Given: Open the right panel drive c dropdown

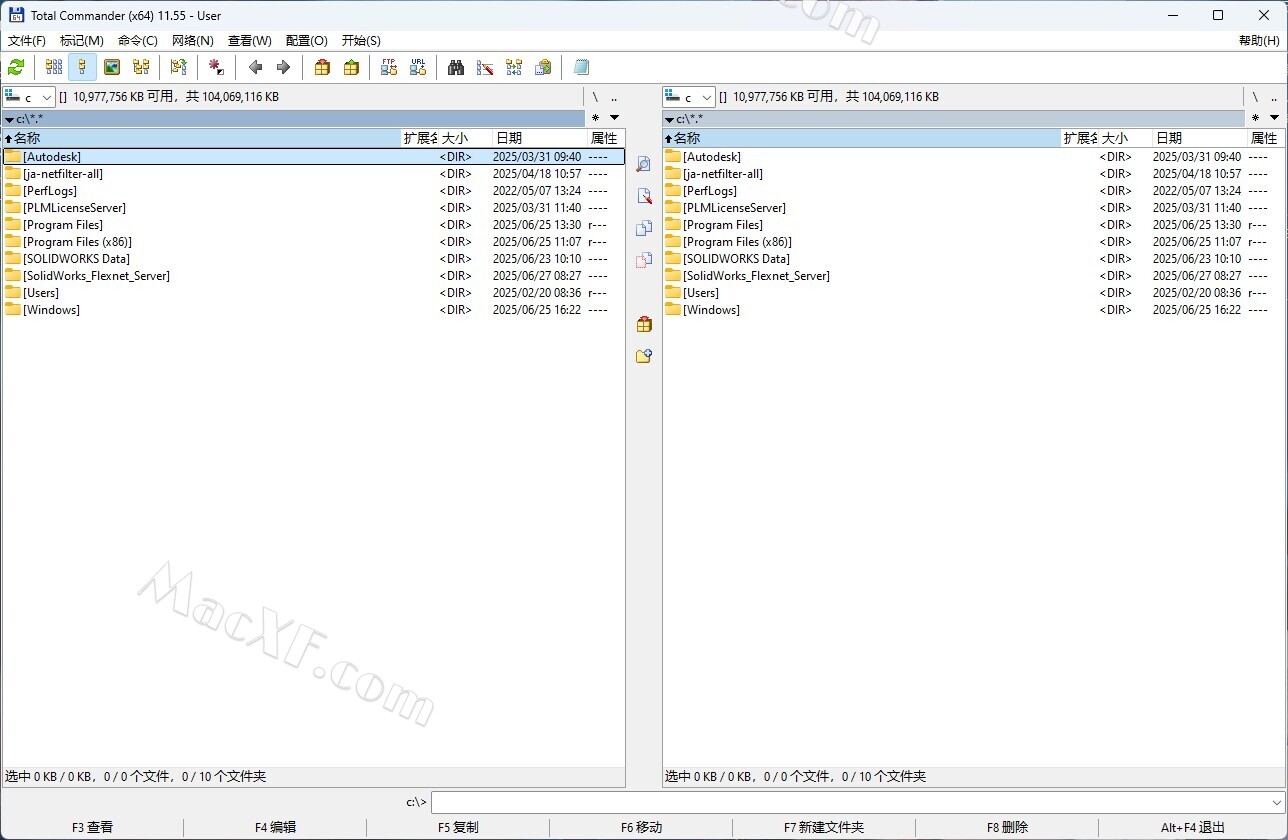Looking at the screenshot, I should 689,97.
